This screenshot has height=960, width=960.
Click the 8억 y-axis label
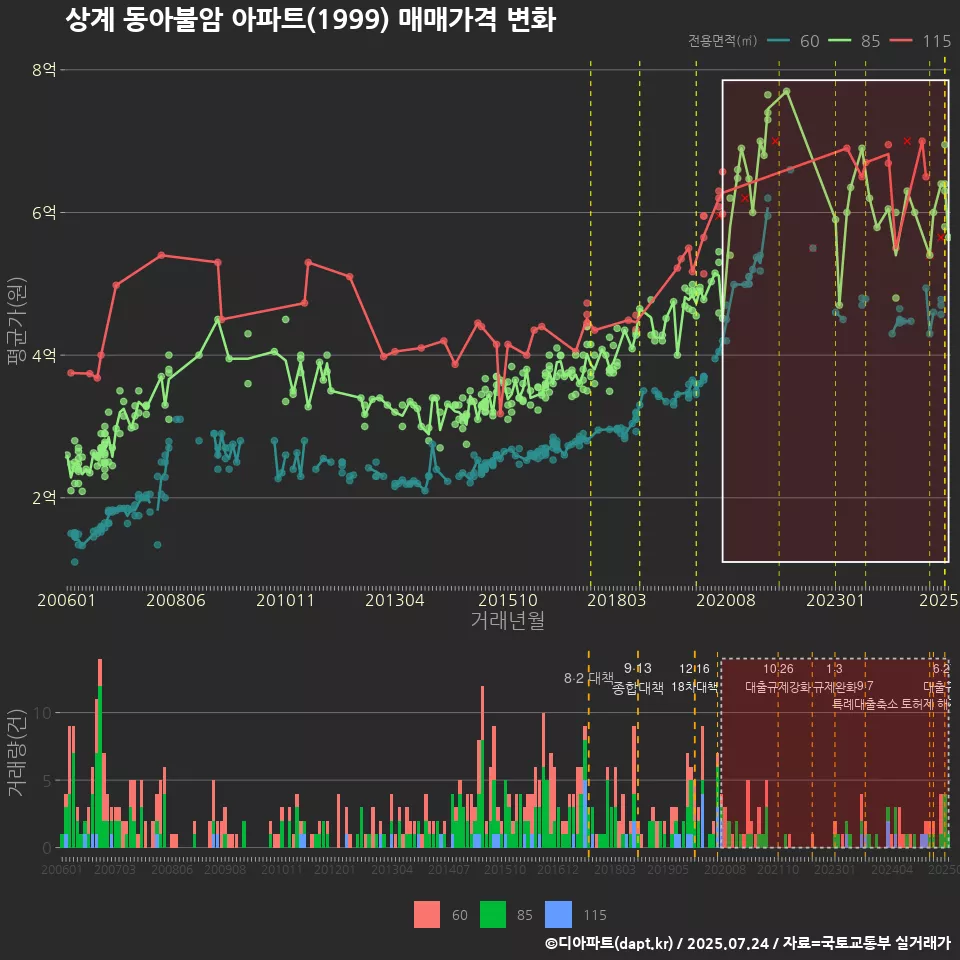(x=44, y=70)
